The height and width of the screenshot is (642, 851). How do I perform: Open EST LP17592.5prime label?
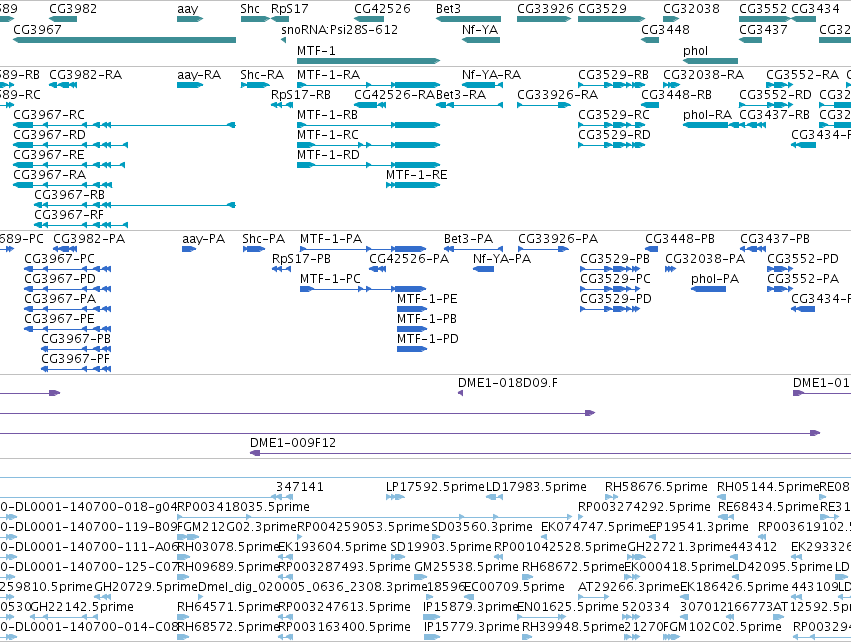tap(435, 487)
